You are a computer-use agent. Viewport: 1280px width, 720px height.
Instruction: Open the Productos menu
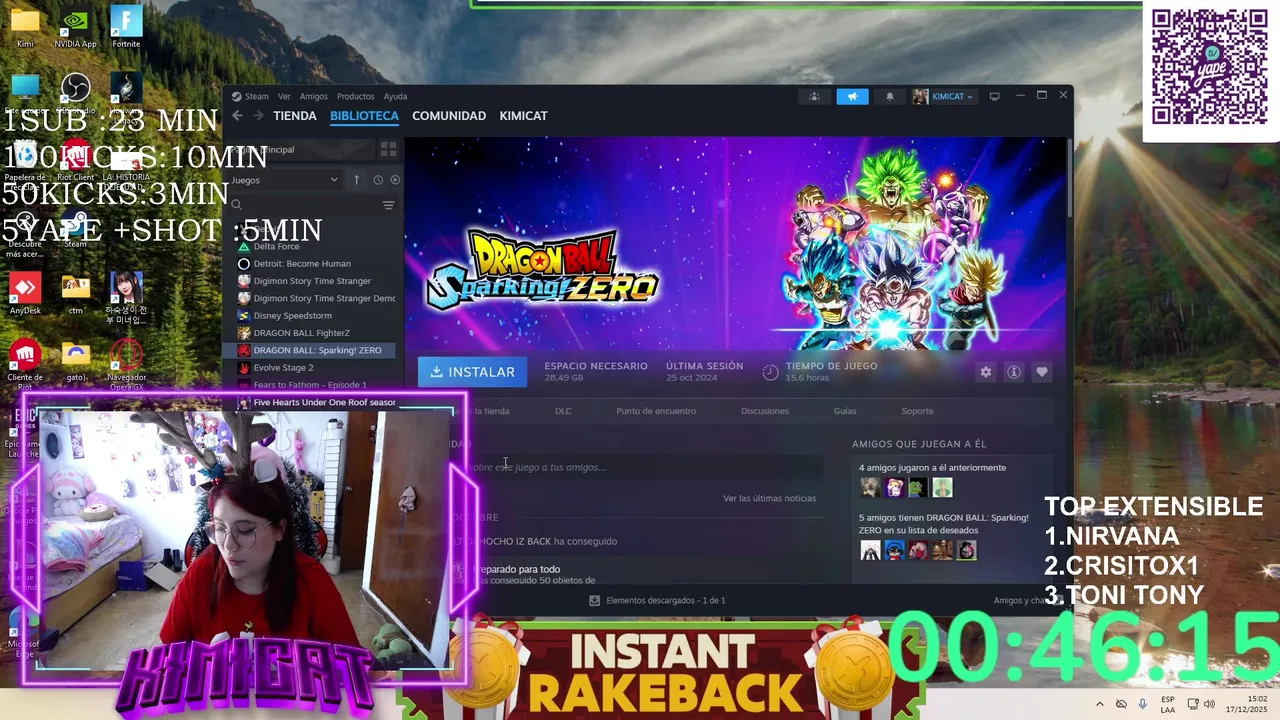(356, 97)
